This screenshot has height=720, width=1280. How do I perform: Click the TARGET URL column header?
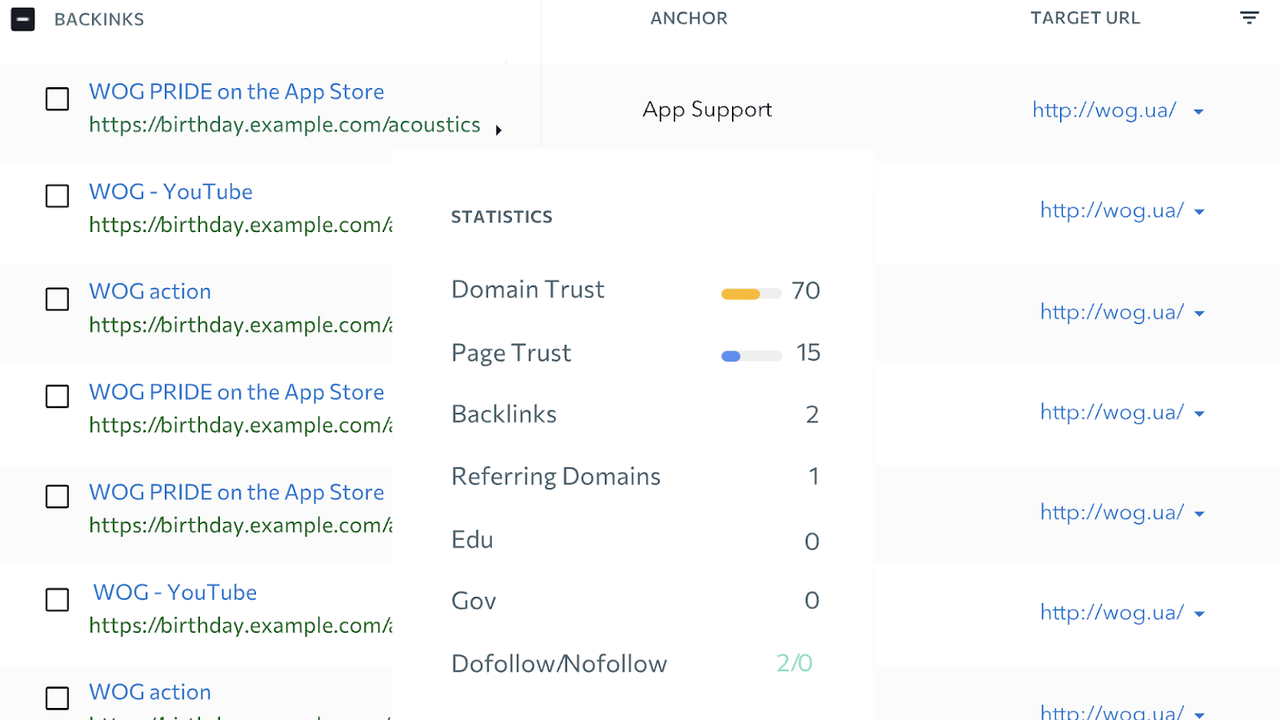coord(1085,18)
